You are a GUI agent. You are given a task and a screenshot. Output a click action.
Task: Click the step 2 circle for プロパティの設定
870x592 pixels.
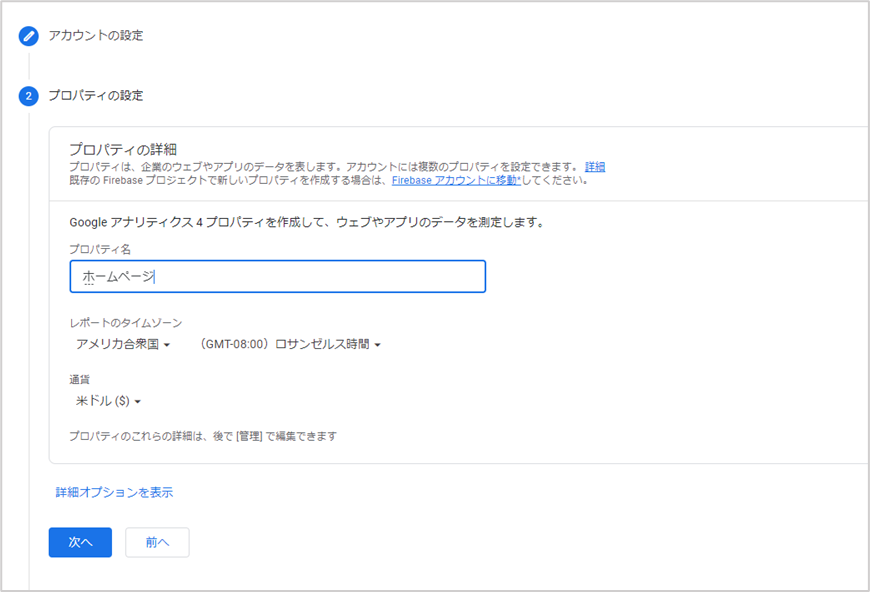29,96
